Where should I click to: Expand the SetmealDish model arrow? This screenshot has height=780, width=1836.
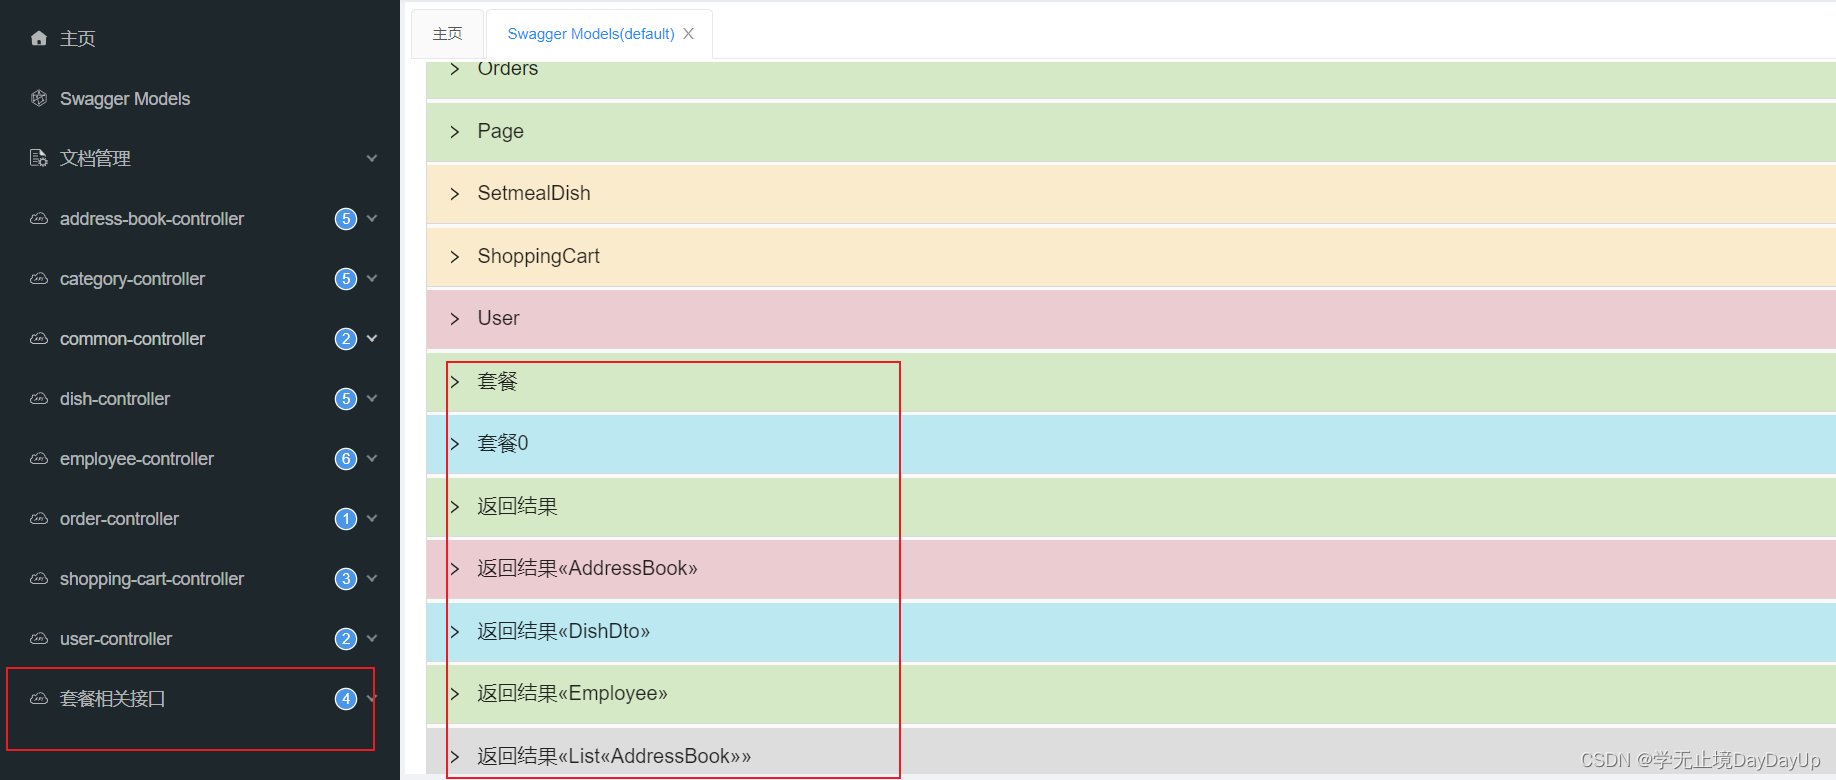455,194
